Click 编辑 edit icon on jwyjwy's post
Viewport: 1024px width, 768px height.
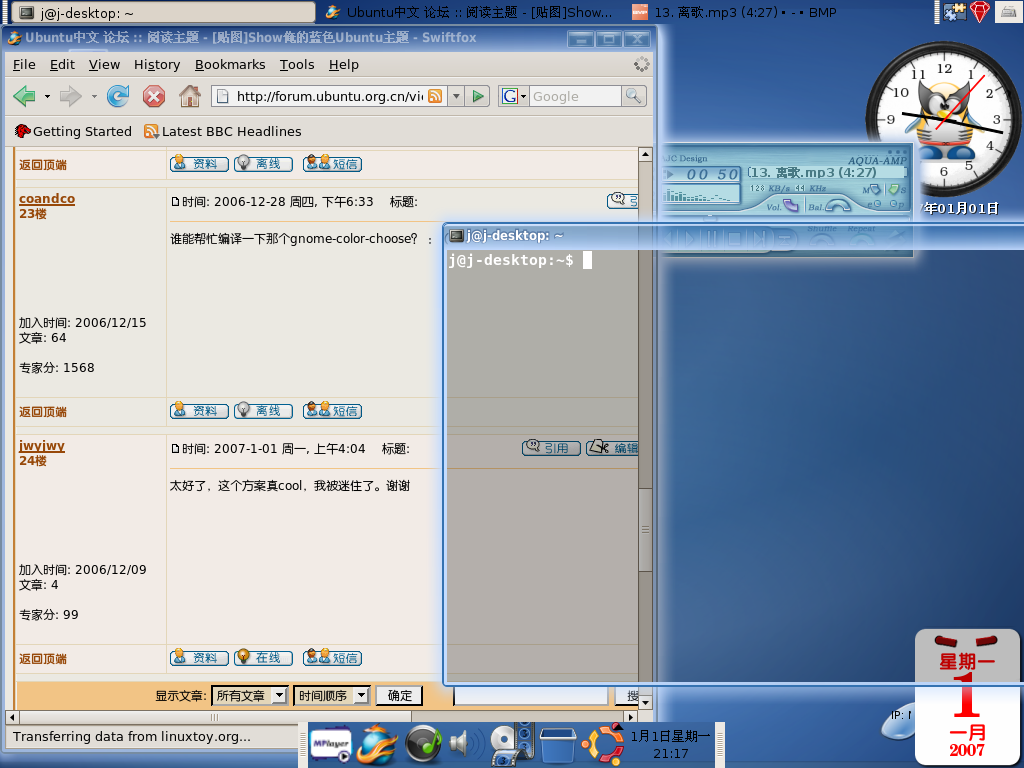(x=612, y=448)
